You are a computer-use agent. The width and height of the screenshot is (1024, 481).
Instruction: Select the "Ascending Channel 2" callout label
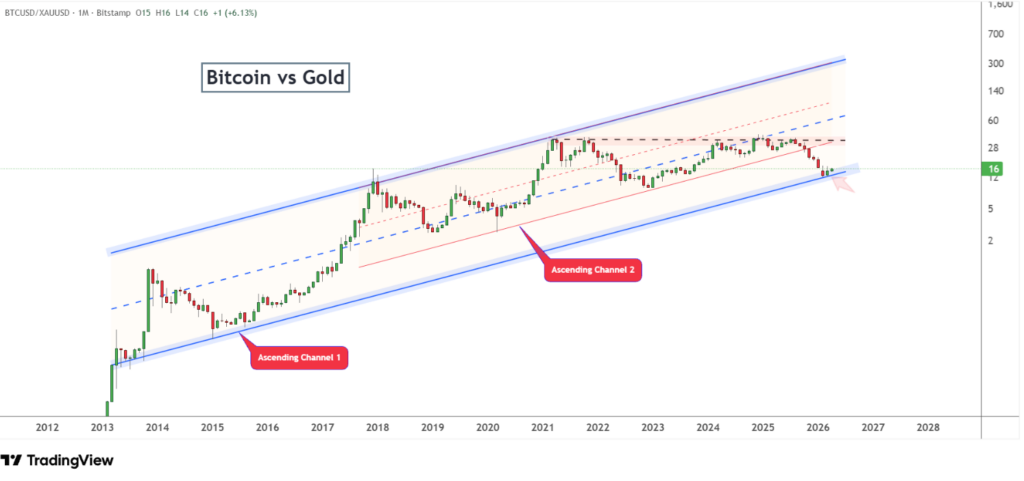click(592, 272)
